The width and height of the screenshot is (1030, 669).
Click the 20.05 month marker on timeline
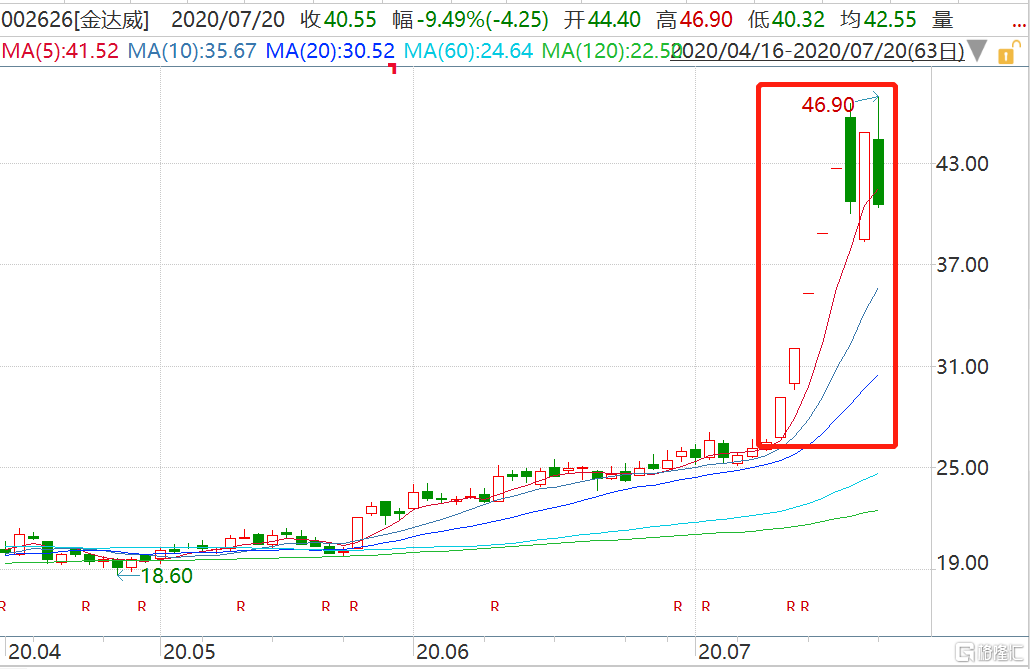pyautogui.click(x=189, y=652)
